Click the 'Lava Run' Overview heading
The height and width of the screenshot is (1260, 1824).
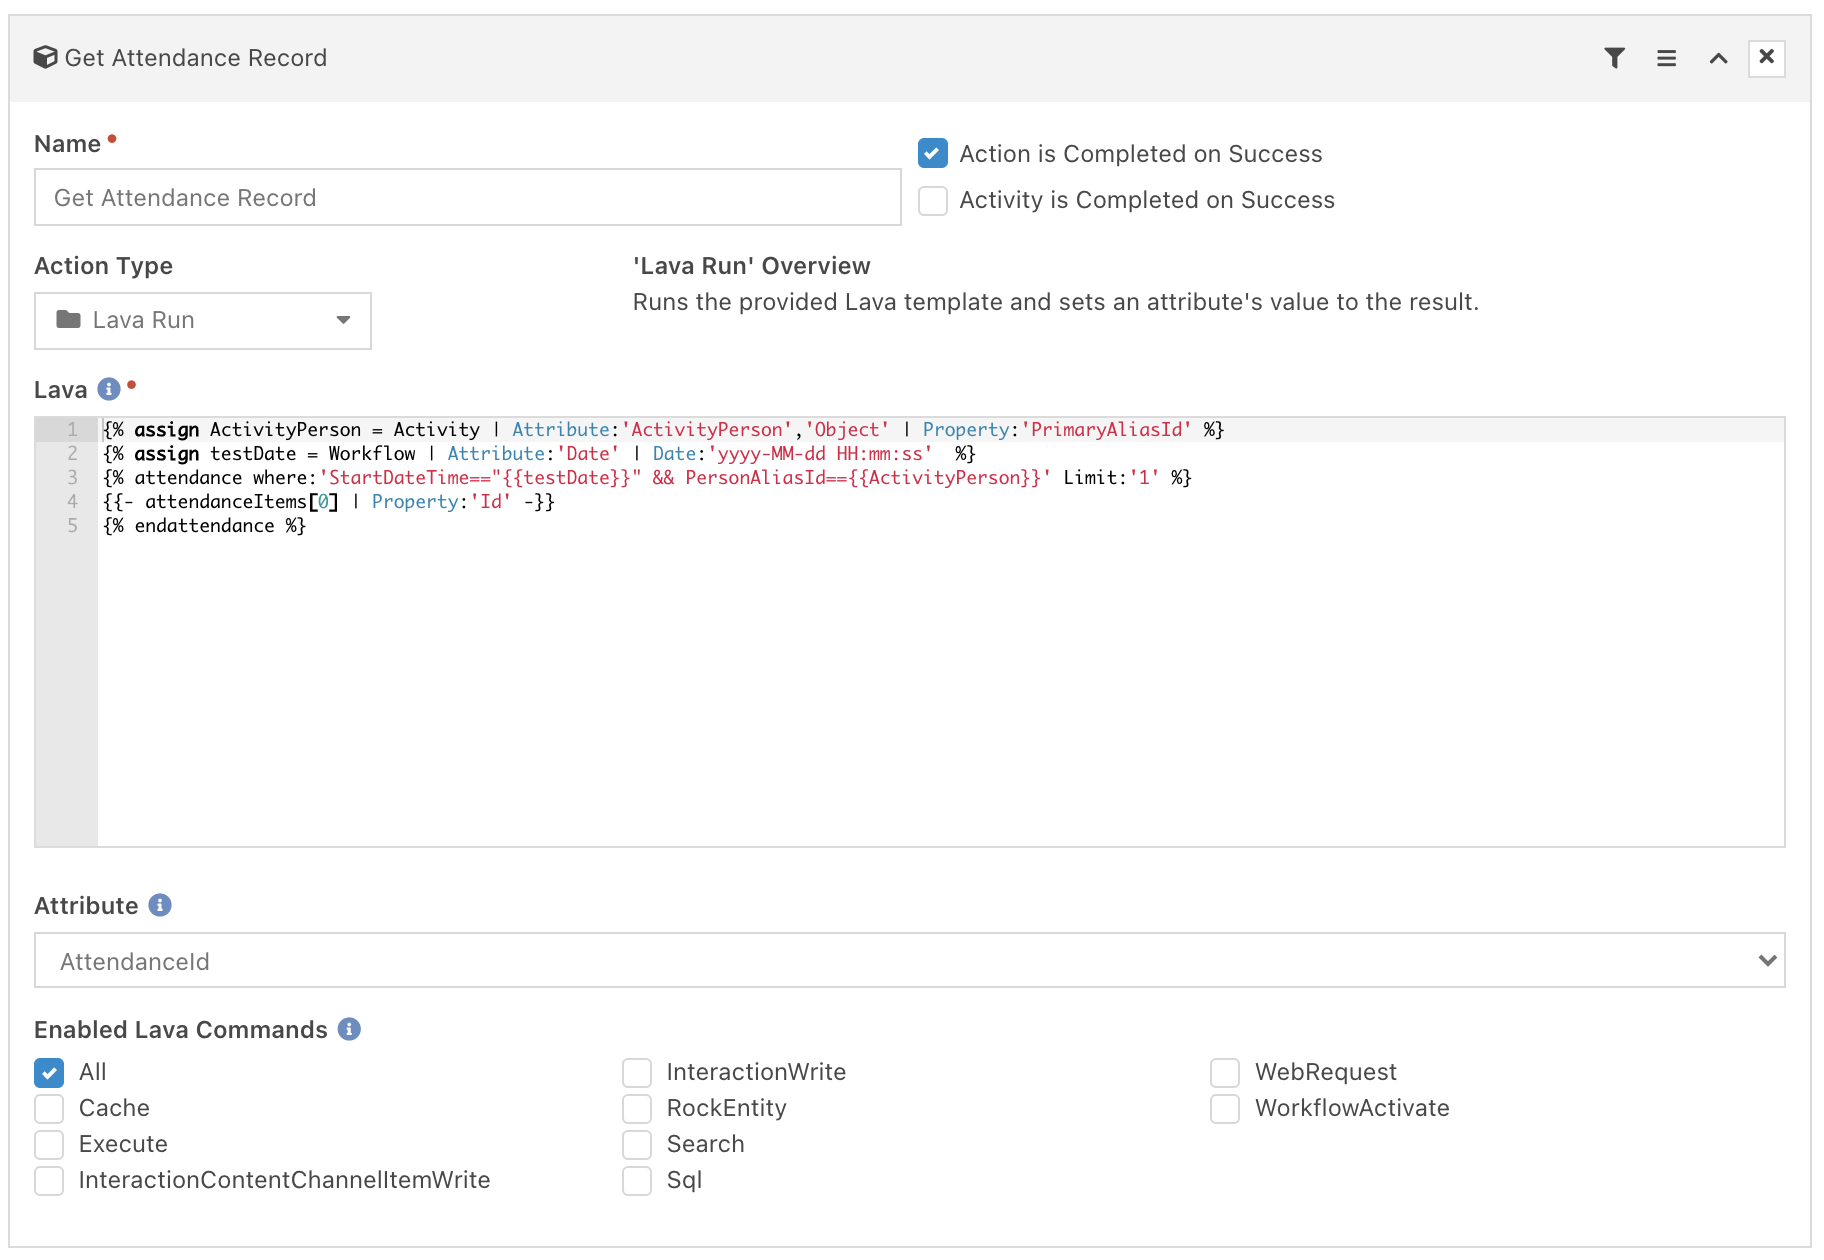[x=751, y=266]
